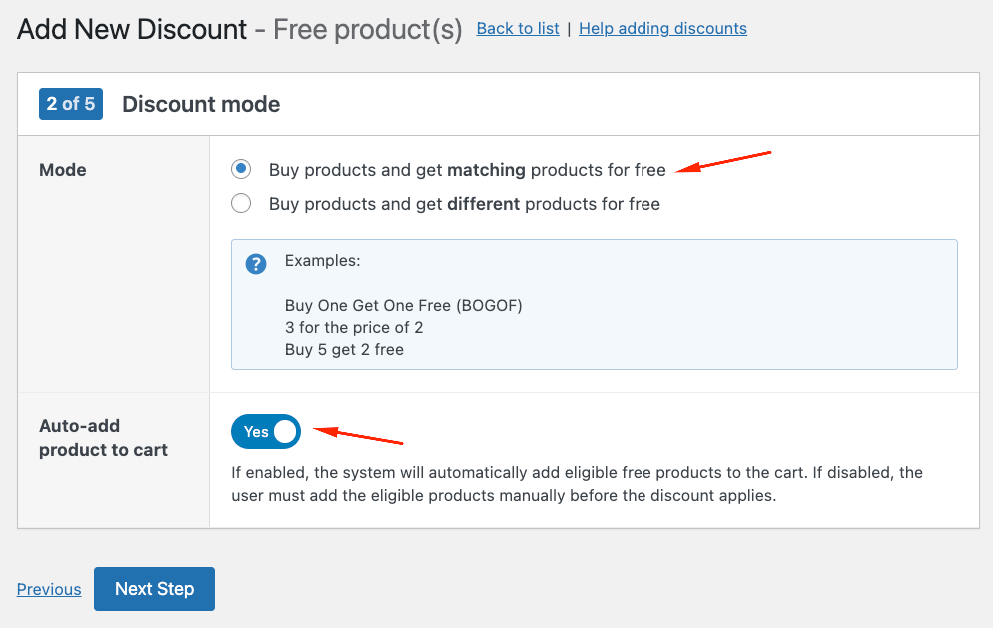993x628 pixels.
Task: Click the Discount mode section header
Action: click(x=200, y=103)
